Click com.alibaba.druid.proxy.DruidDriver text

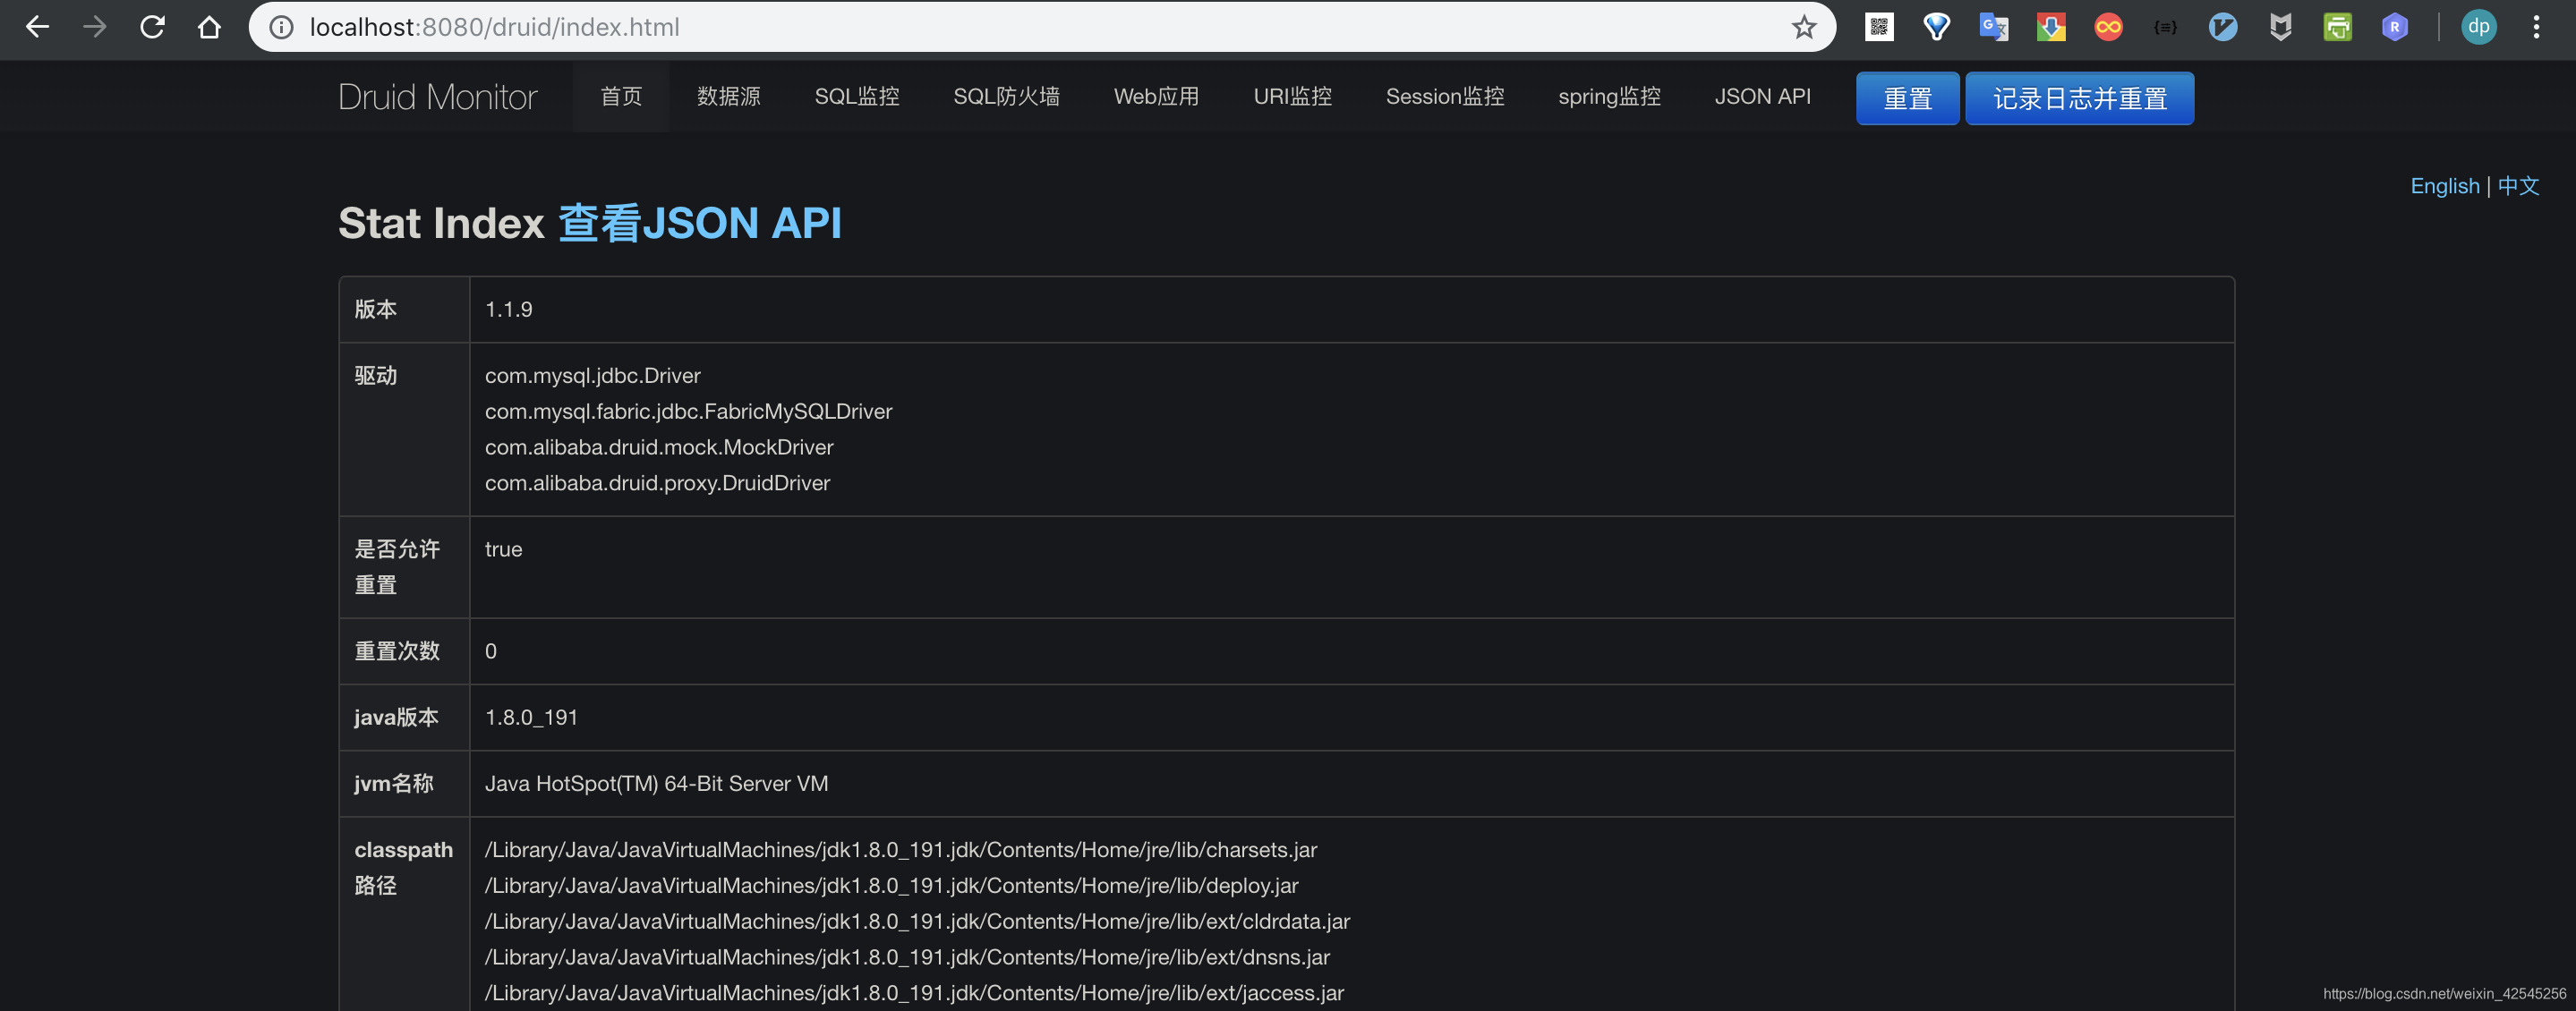657,483
